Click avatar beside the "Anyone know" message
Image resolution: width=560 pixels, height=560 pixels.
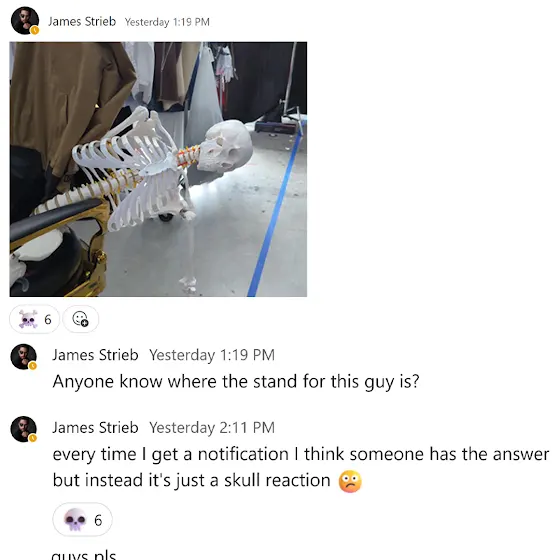[x=24, y=356]
